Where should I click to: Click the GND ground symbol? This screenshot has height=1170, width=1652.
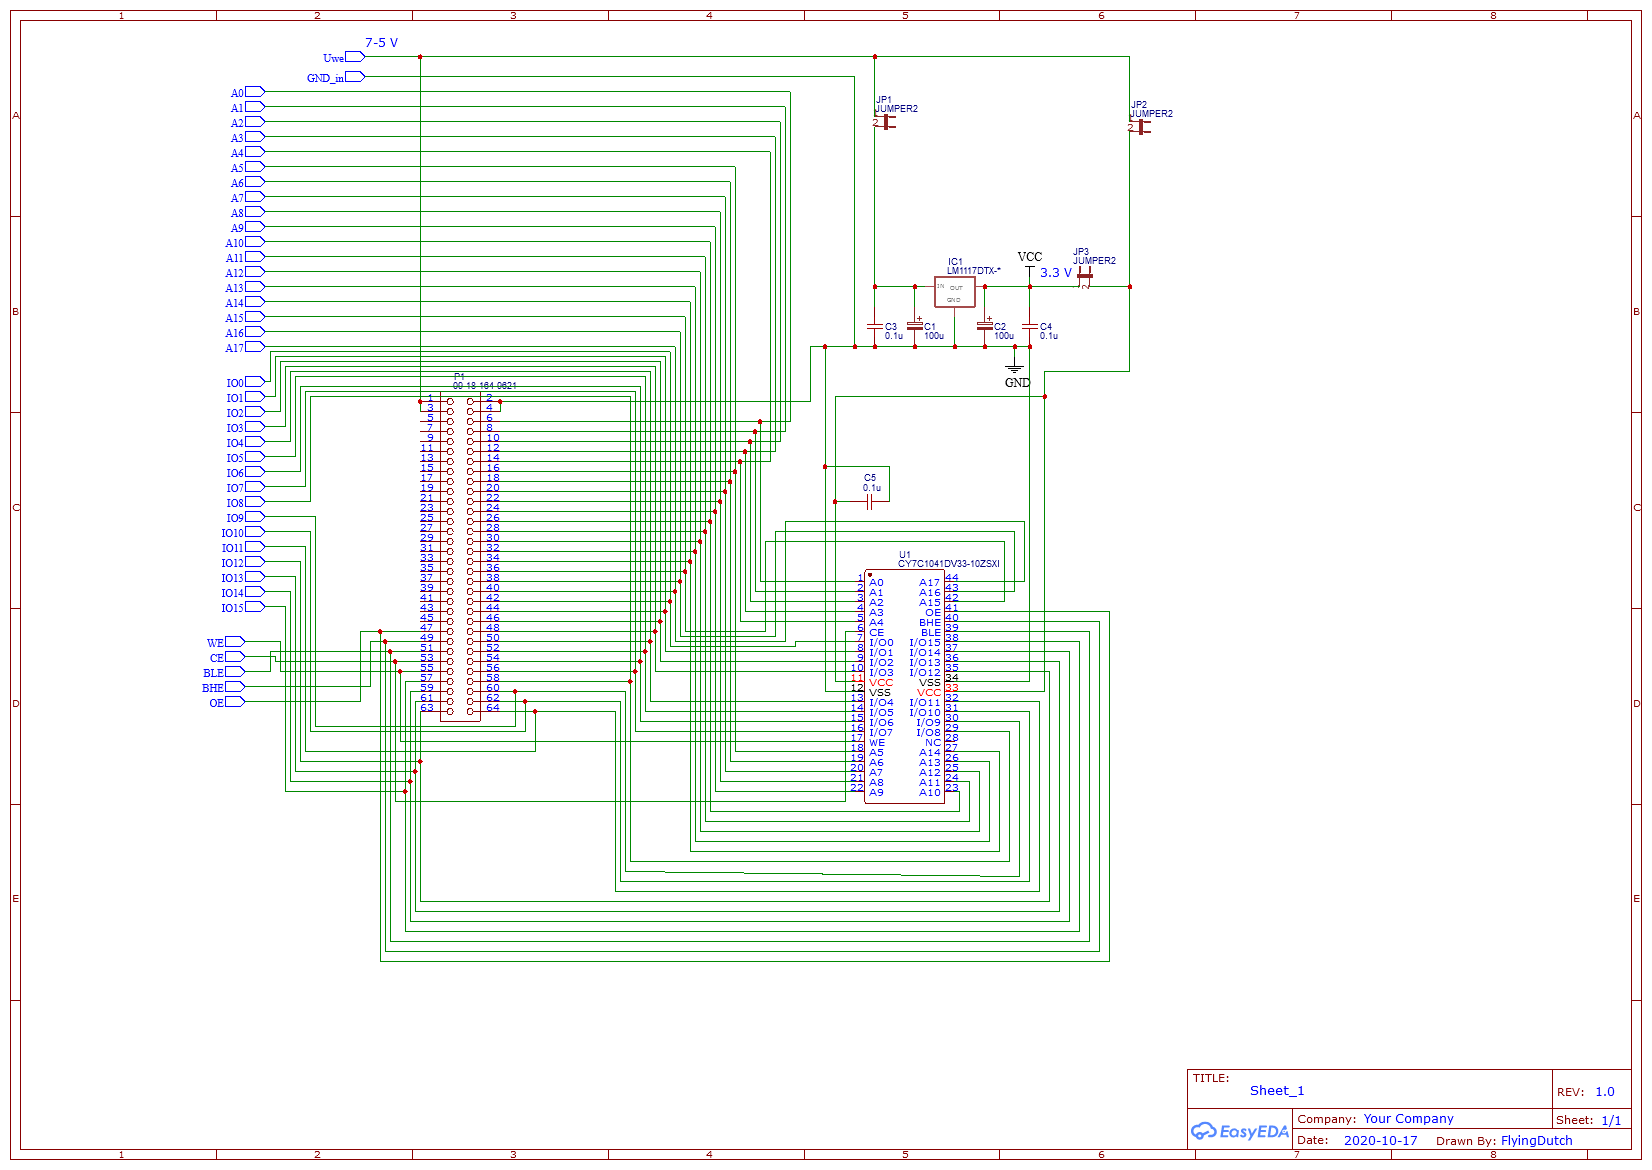pyautogui.click(x=1015, y=371)
